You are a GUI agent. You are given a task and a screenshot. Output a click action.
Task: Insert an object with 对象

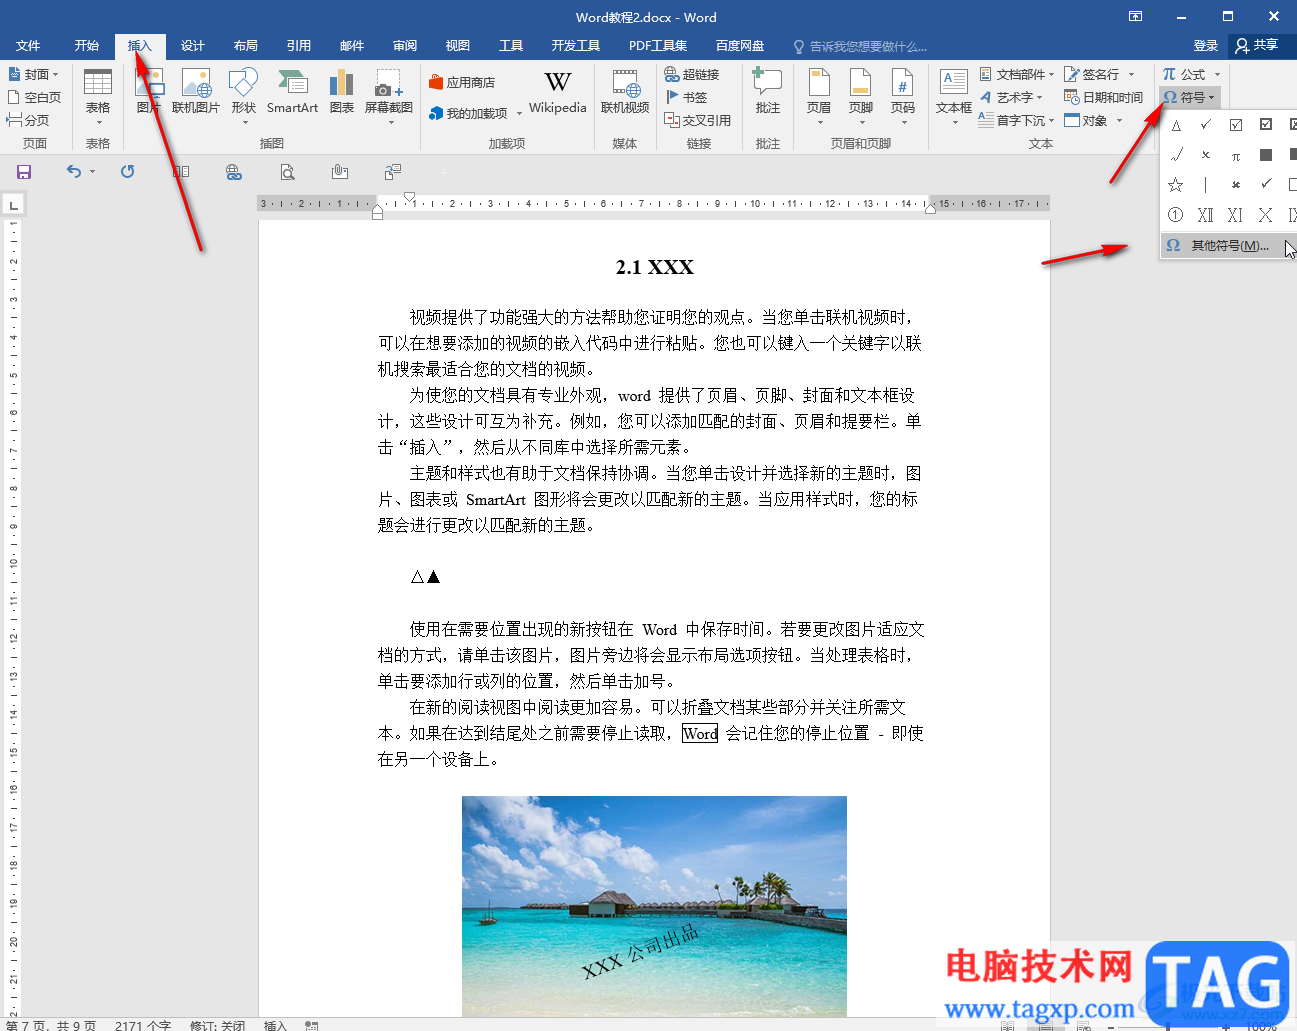pyautogui.click(x=1093, y=120)
